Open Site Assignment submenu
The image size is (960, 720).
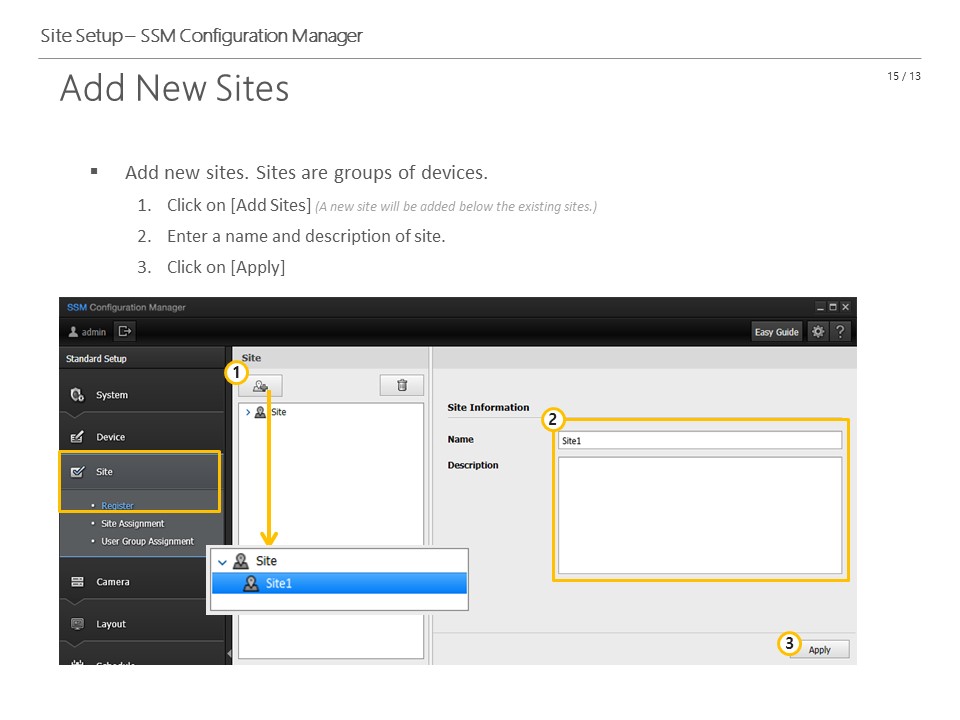132,523
